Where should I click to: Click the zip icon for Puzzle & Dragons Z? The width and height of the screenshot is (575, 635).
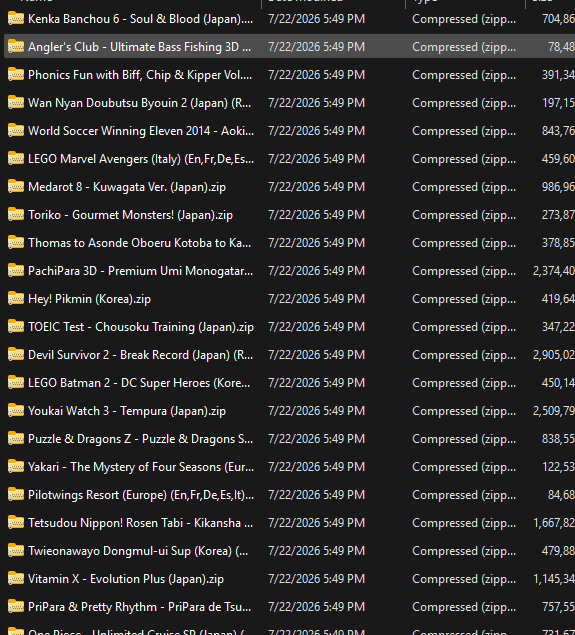pos(16,438)
